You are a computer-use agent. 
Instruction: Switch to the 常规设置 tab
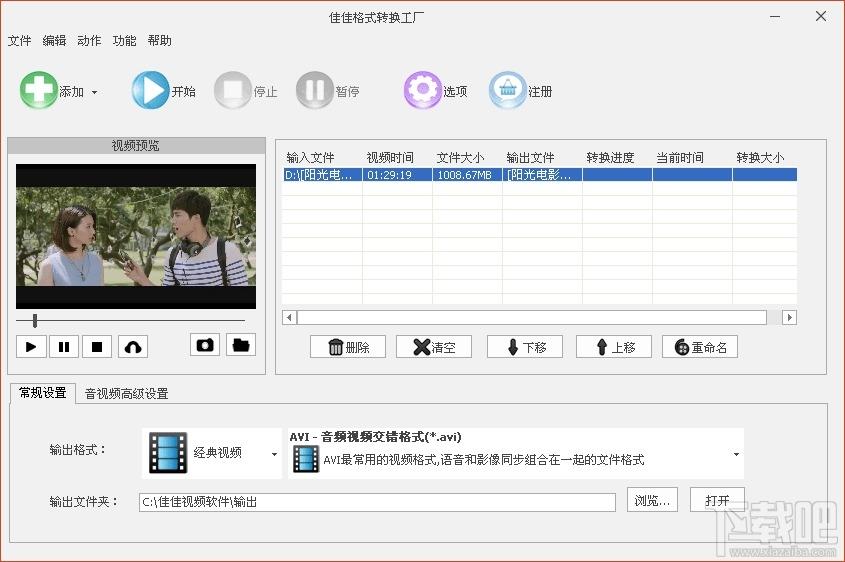tap(43, 393)
